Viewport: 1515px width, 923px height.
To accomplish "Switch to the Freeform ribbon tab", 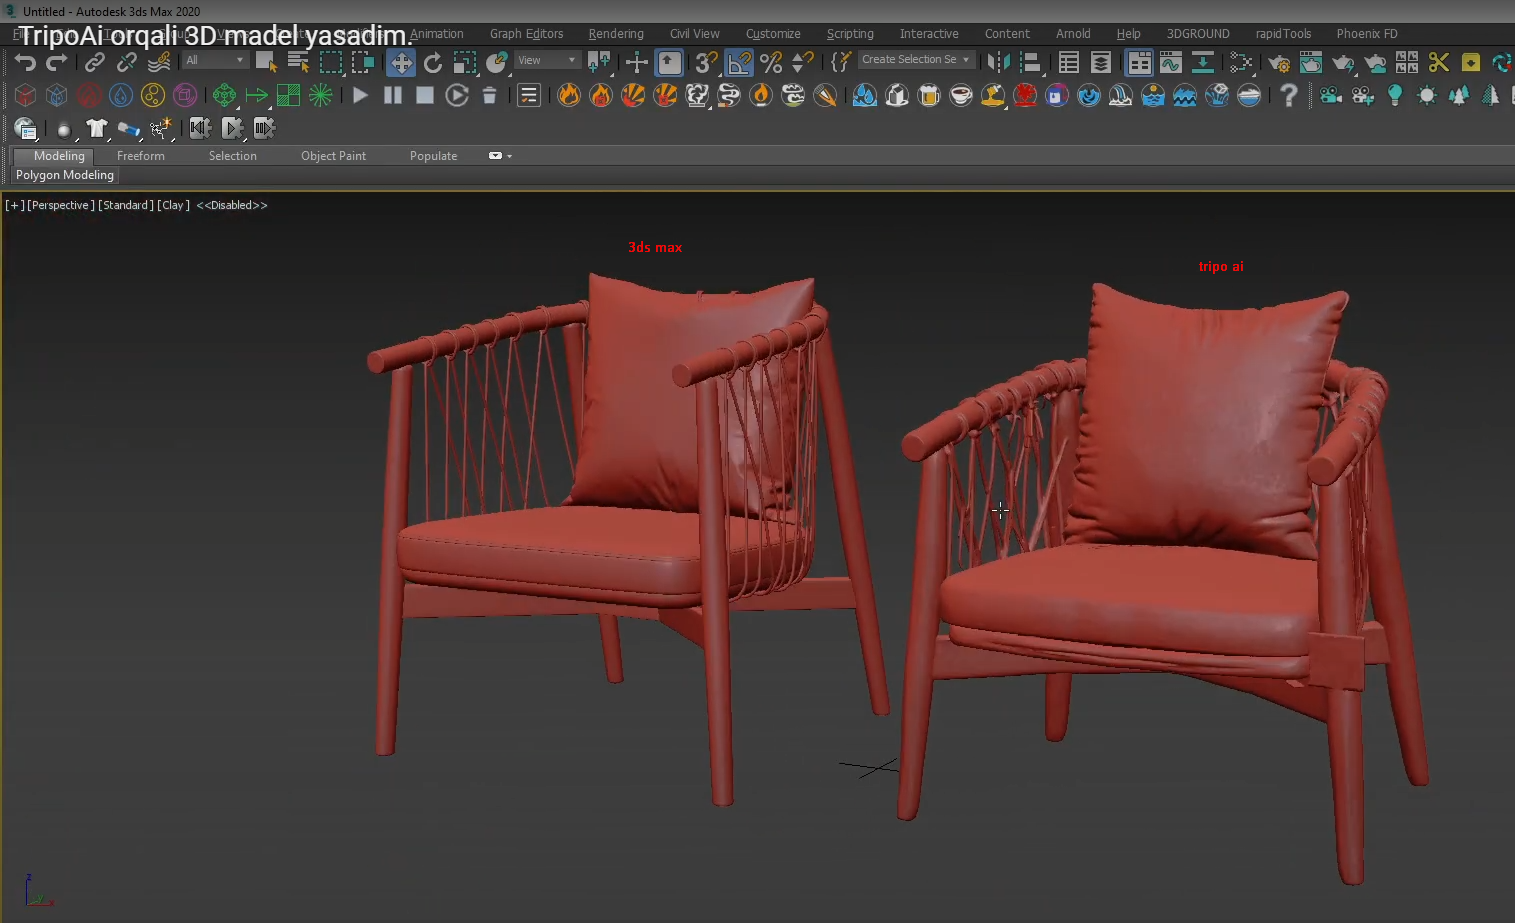I will click(141, 156).
